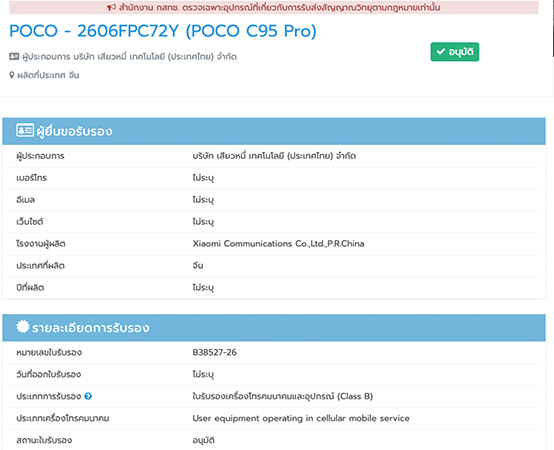Click the ปีที่ผลิต row label

pyautogui.click(x=30, y=288)
